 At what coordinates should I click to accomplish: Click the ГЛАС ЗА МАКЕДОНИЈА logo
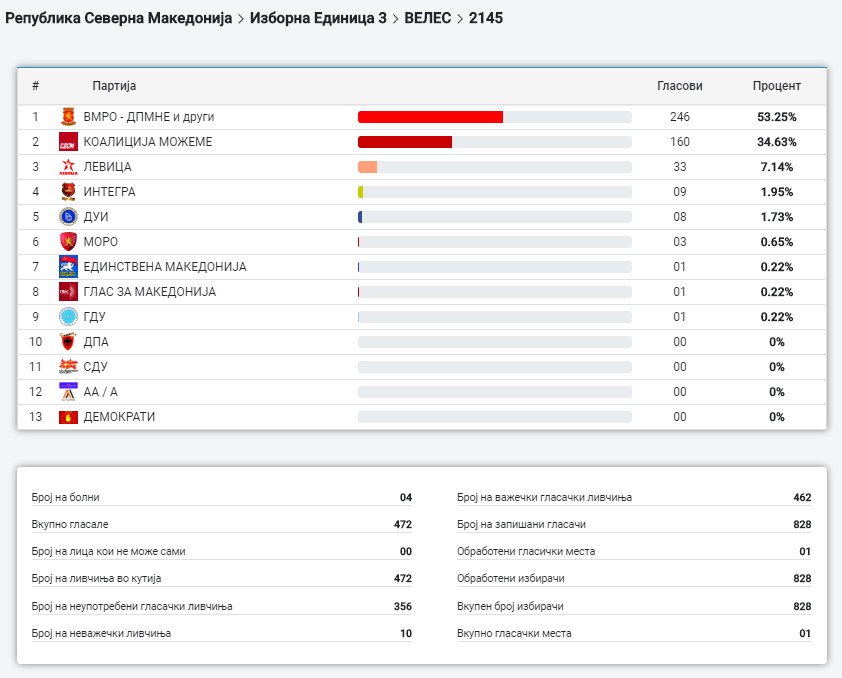[68, 292]
